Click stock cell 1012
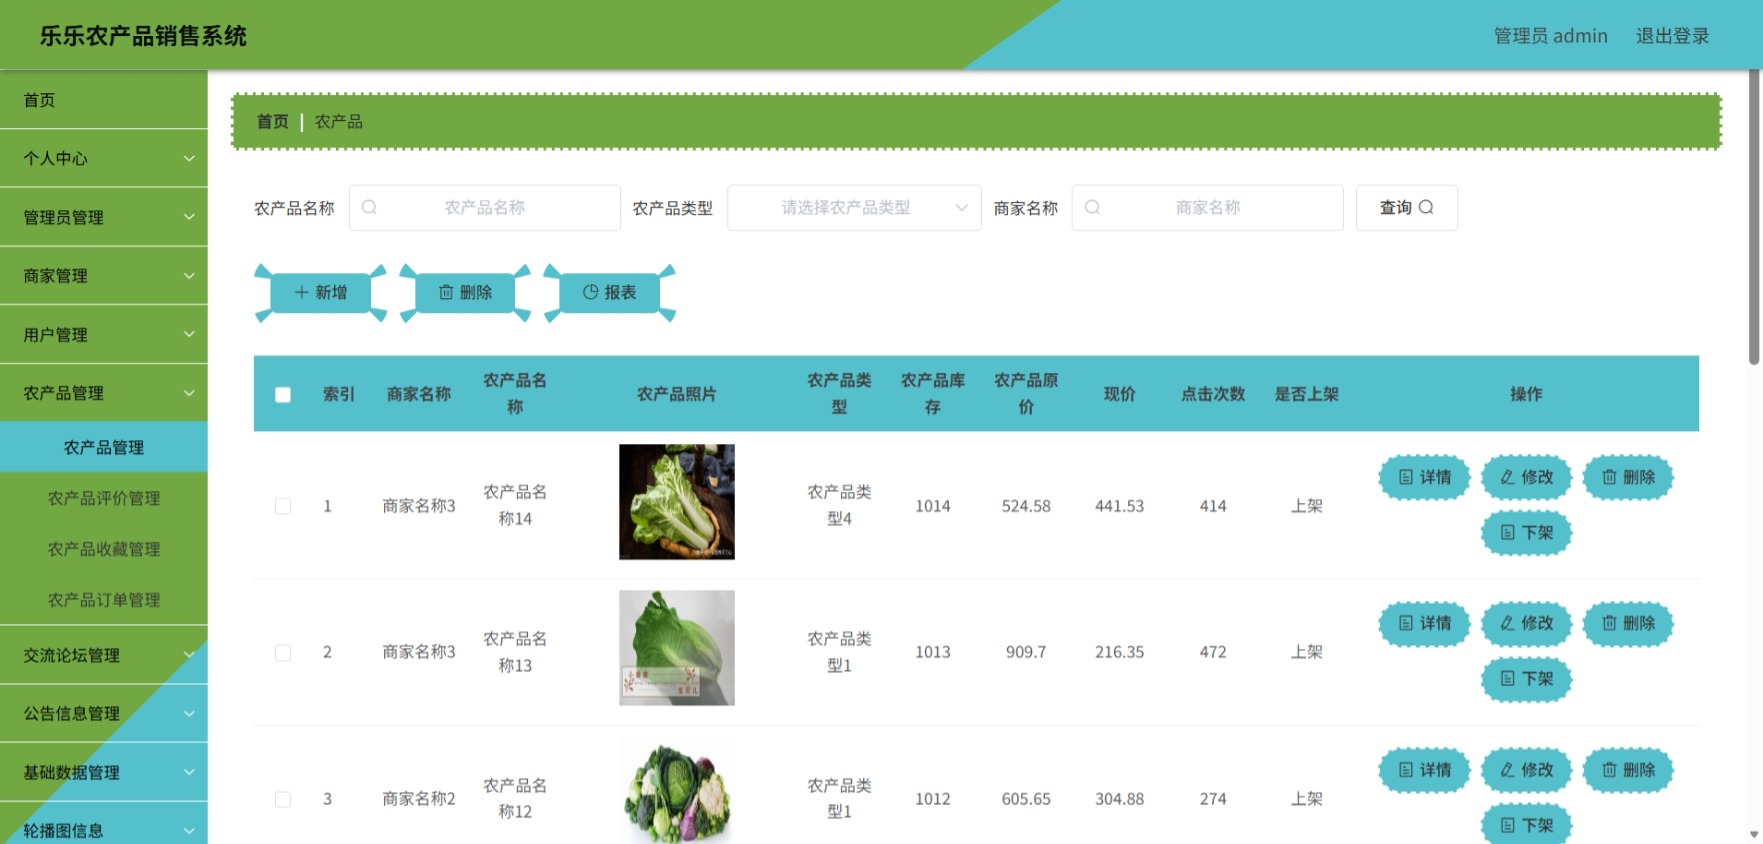1763x844 pixels. pos(932,799)
